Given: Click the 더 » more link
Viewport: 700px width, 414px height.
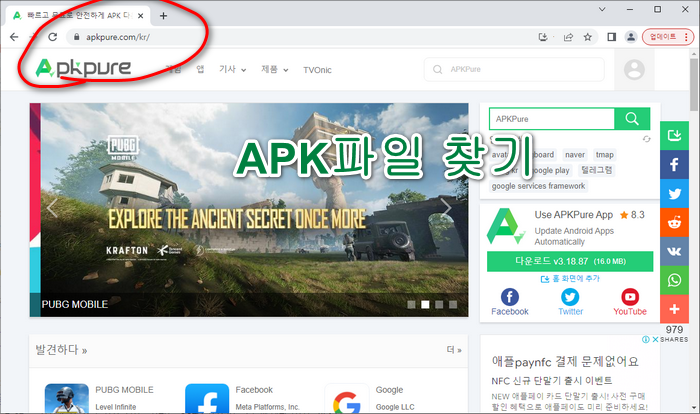Looking at the screenshot, I should tap(454, 350).
